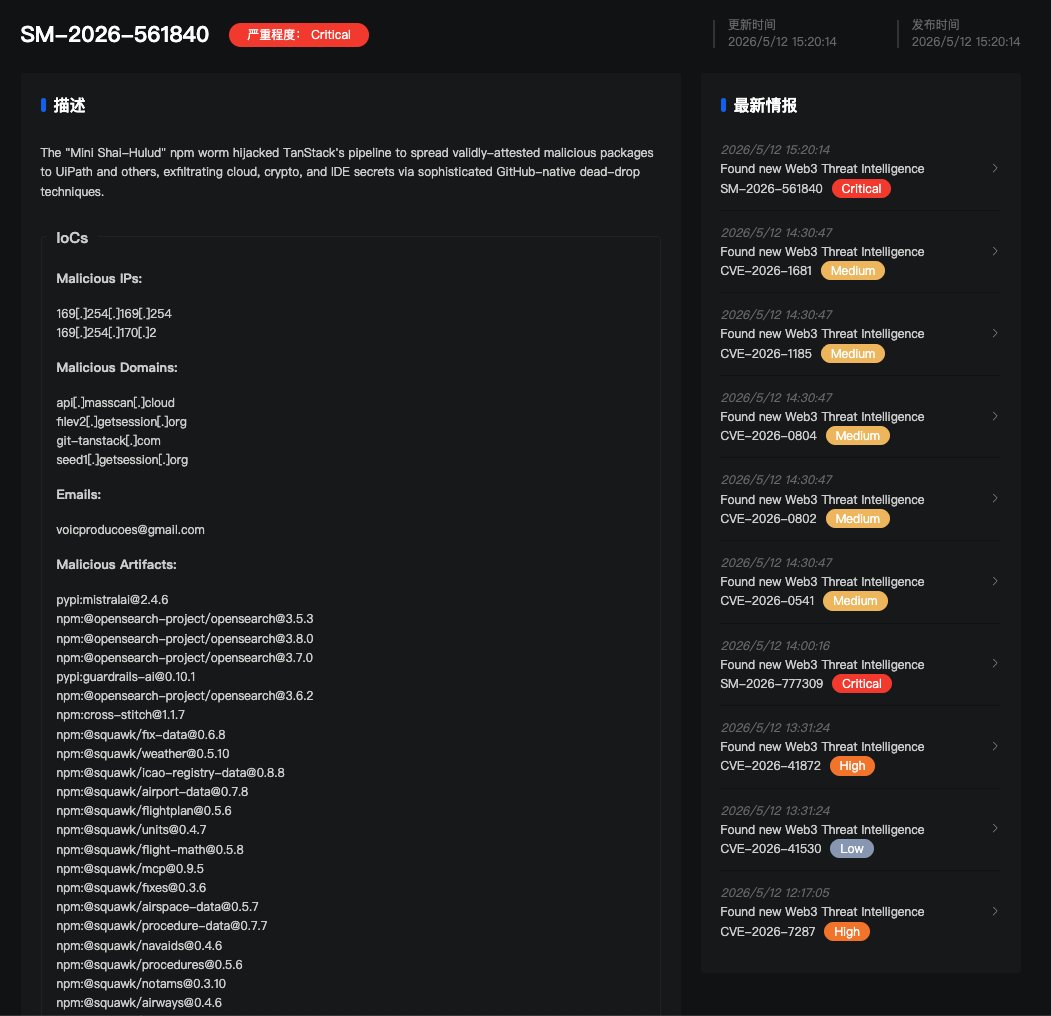Select the page title SM-2026-561840

coord(115,34)
